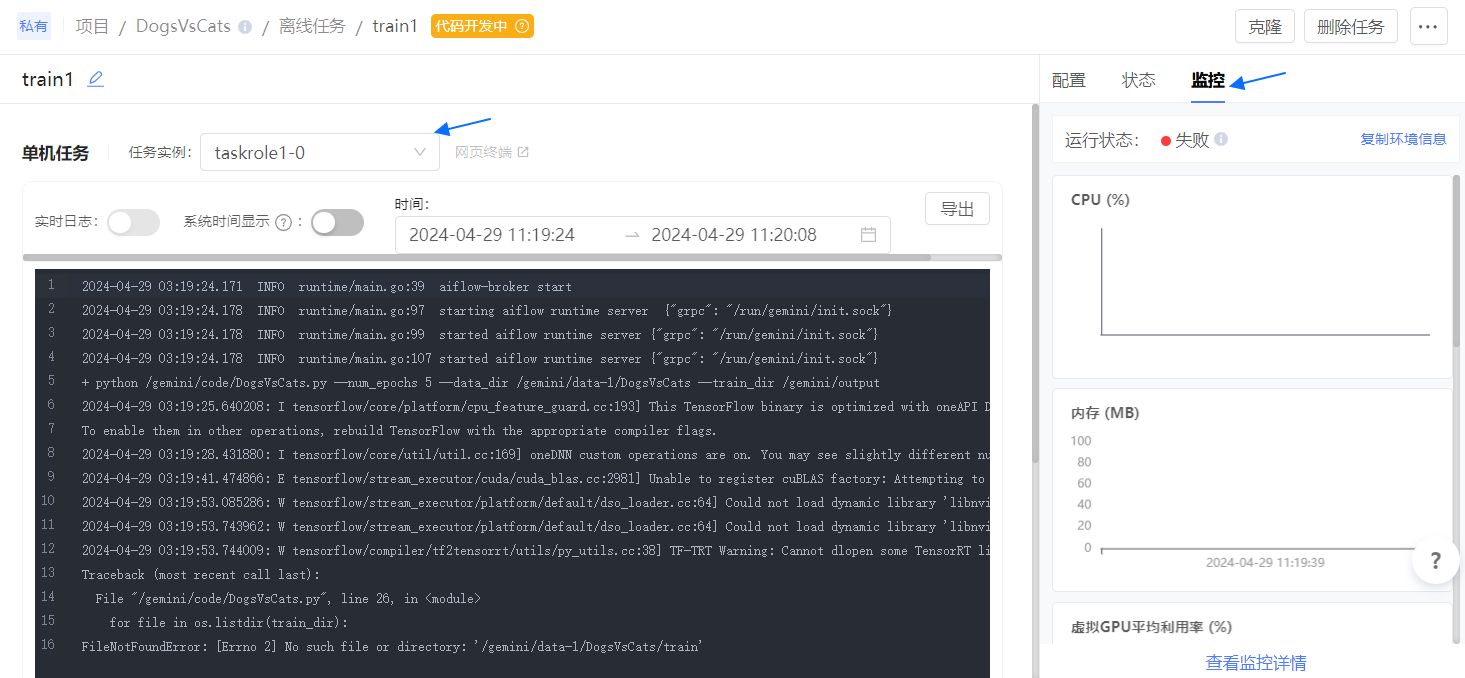This screenshot has width=1465, height=678.
Task: Click the 克隆 button
Action: (1265, 27)
